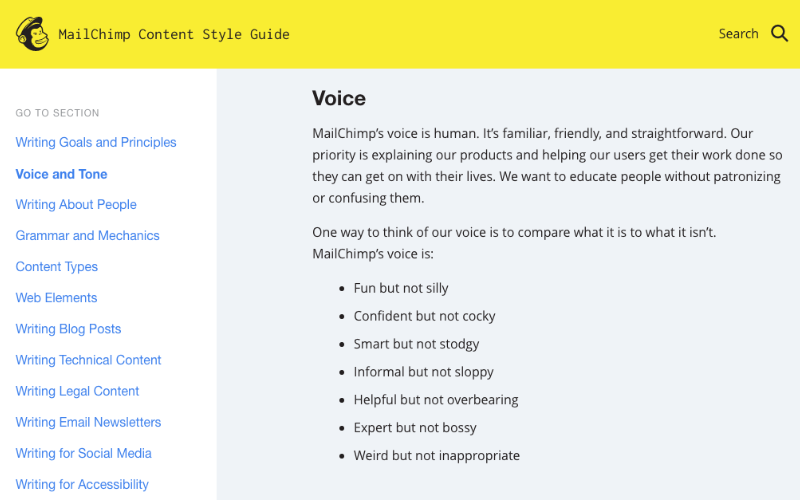Click the 'Fun but not silly' bullet

pos(401,288)
